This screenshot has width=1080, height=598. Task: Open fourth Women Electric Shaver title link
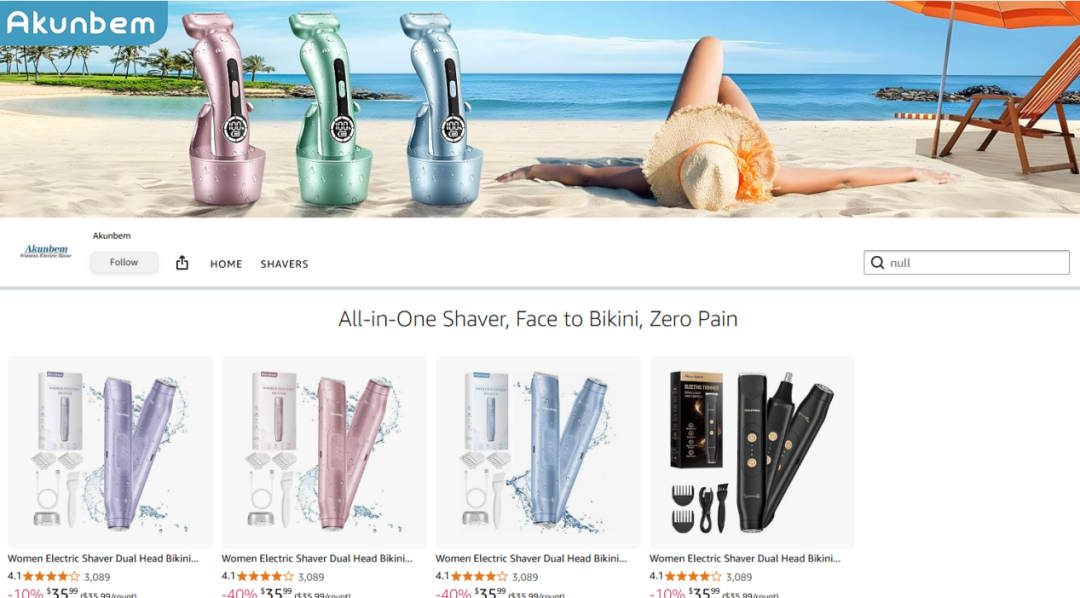click(745, 559)
